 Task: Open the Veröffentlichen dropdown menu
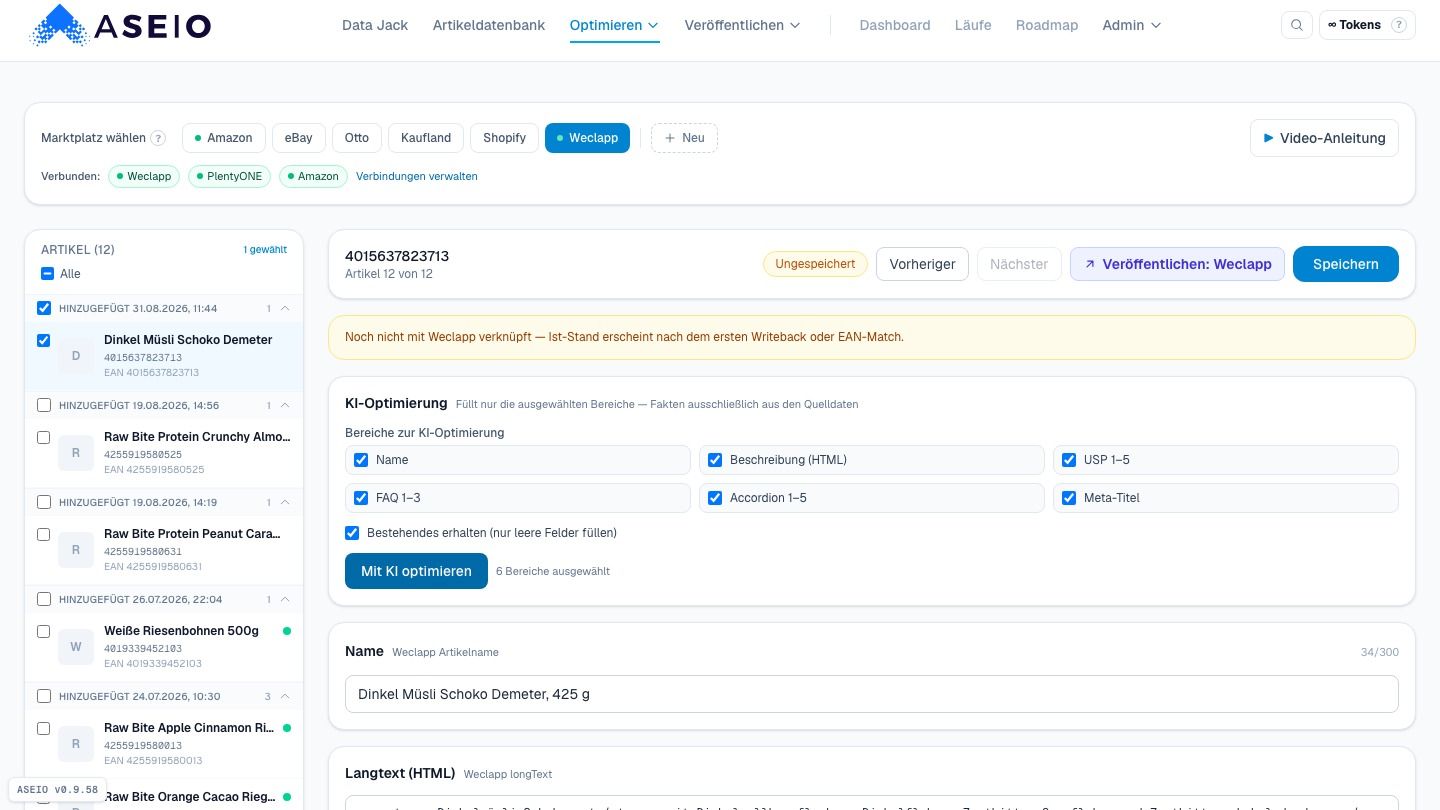pos(742,25)
